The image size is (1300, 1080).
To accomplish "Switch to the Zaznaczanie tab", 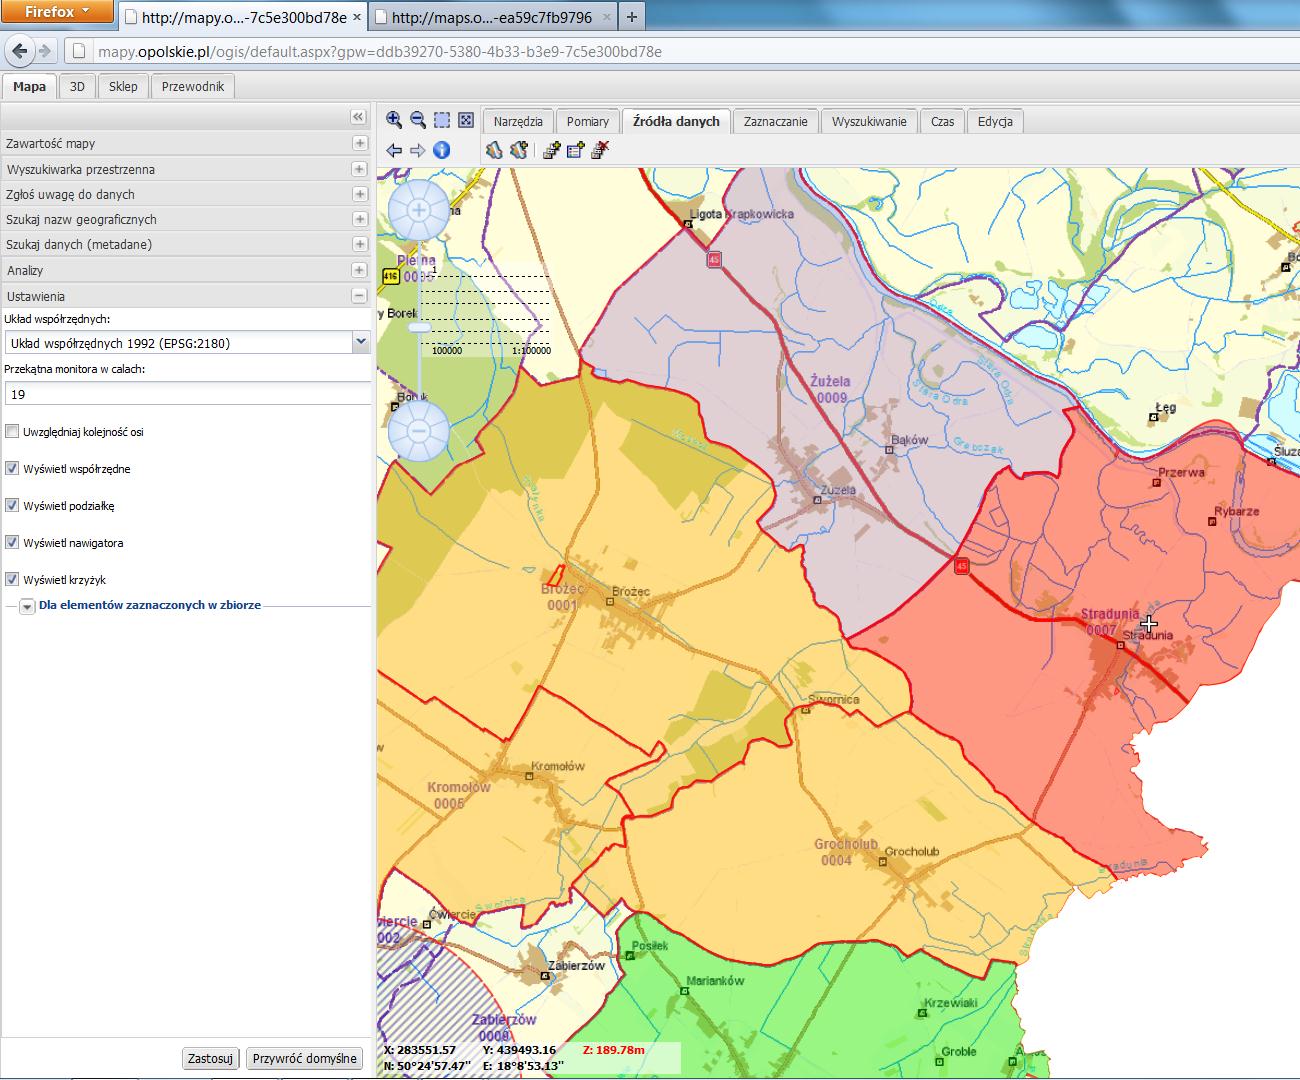I will pyautogui.click(x=775, y=122).
